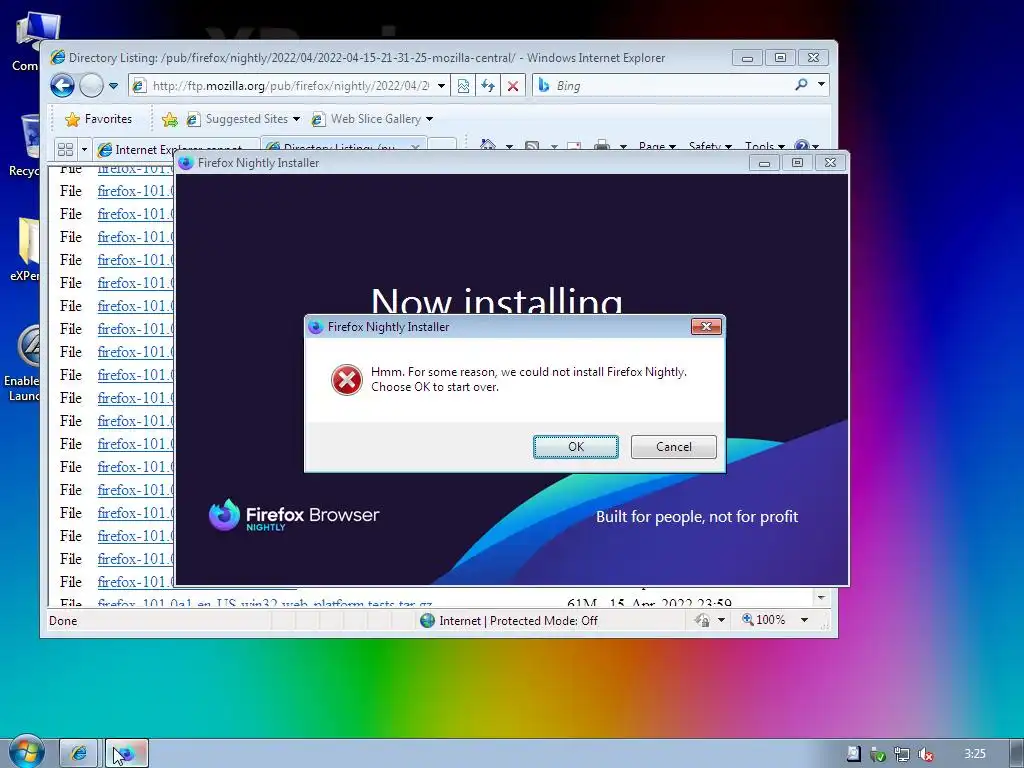Click the Refresh icon in the address bar
This screenshot has height=768, width=1024.
click(x=488, y=86)
